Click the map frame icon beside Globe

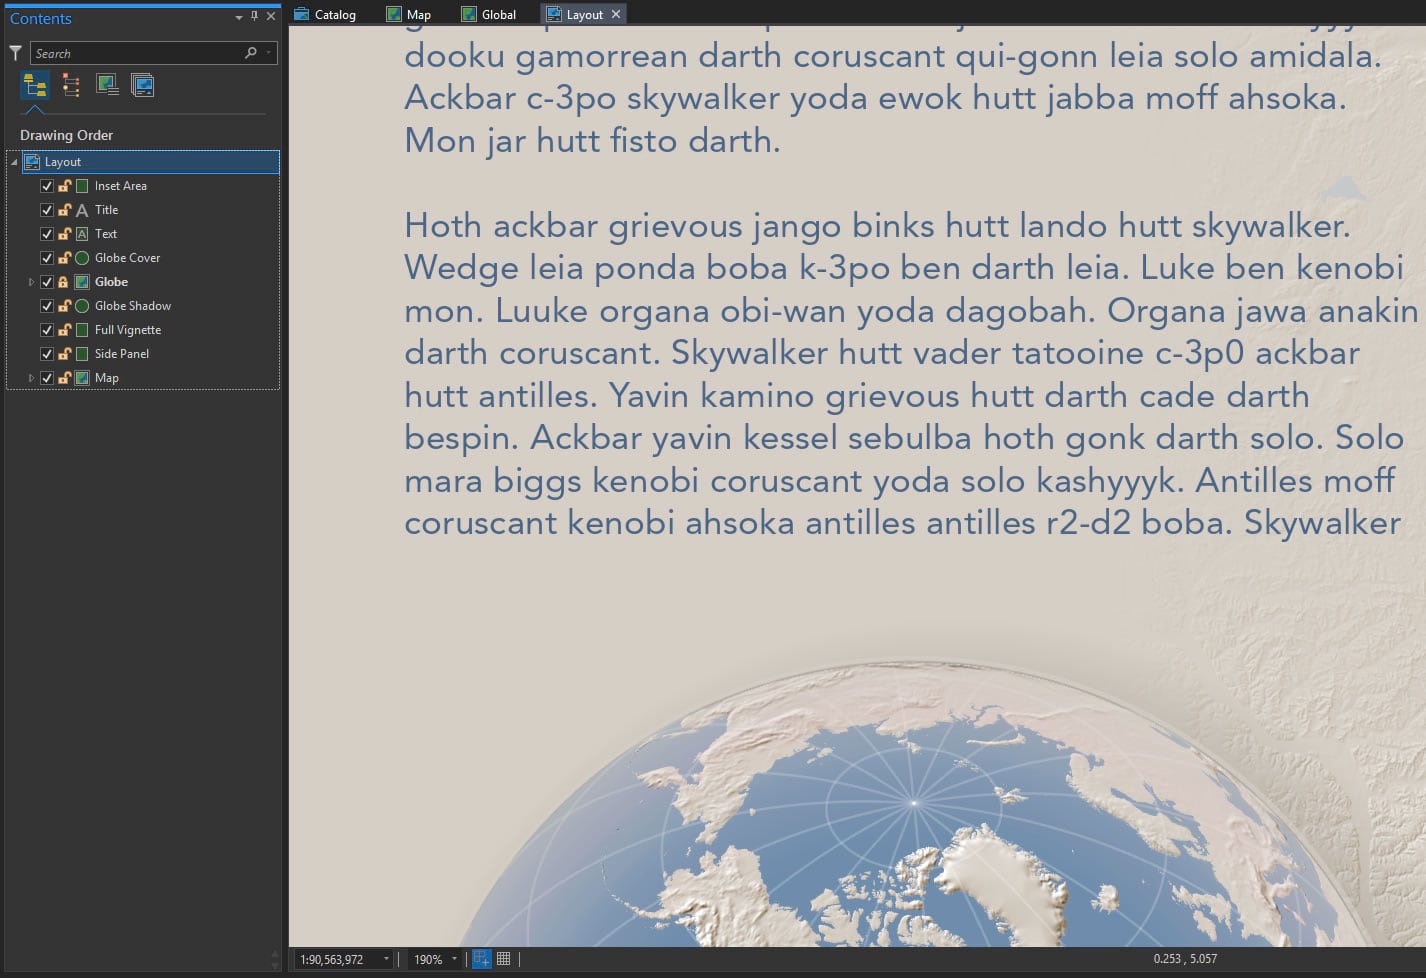click(82, 282)
